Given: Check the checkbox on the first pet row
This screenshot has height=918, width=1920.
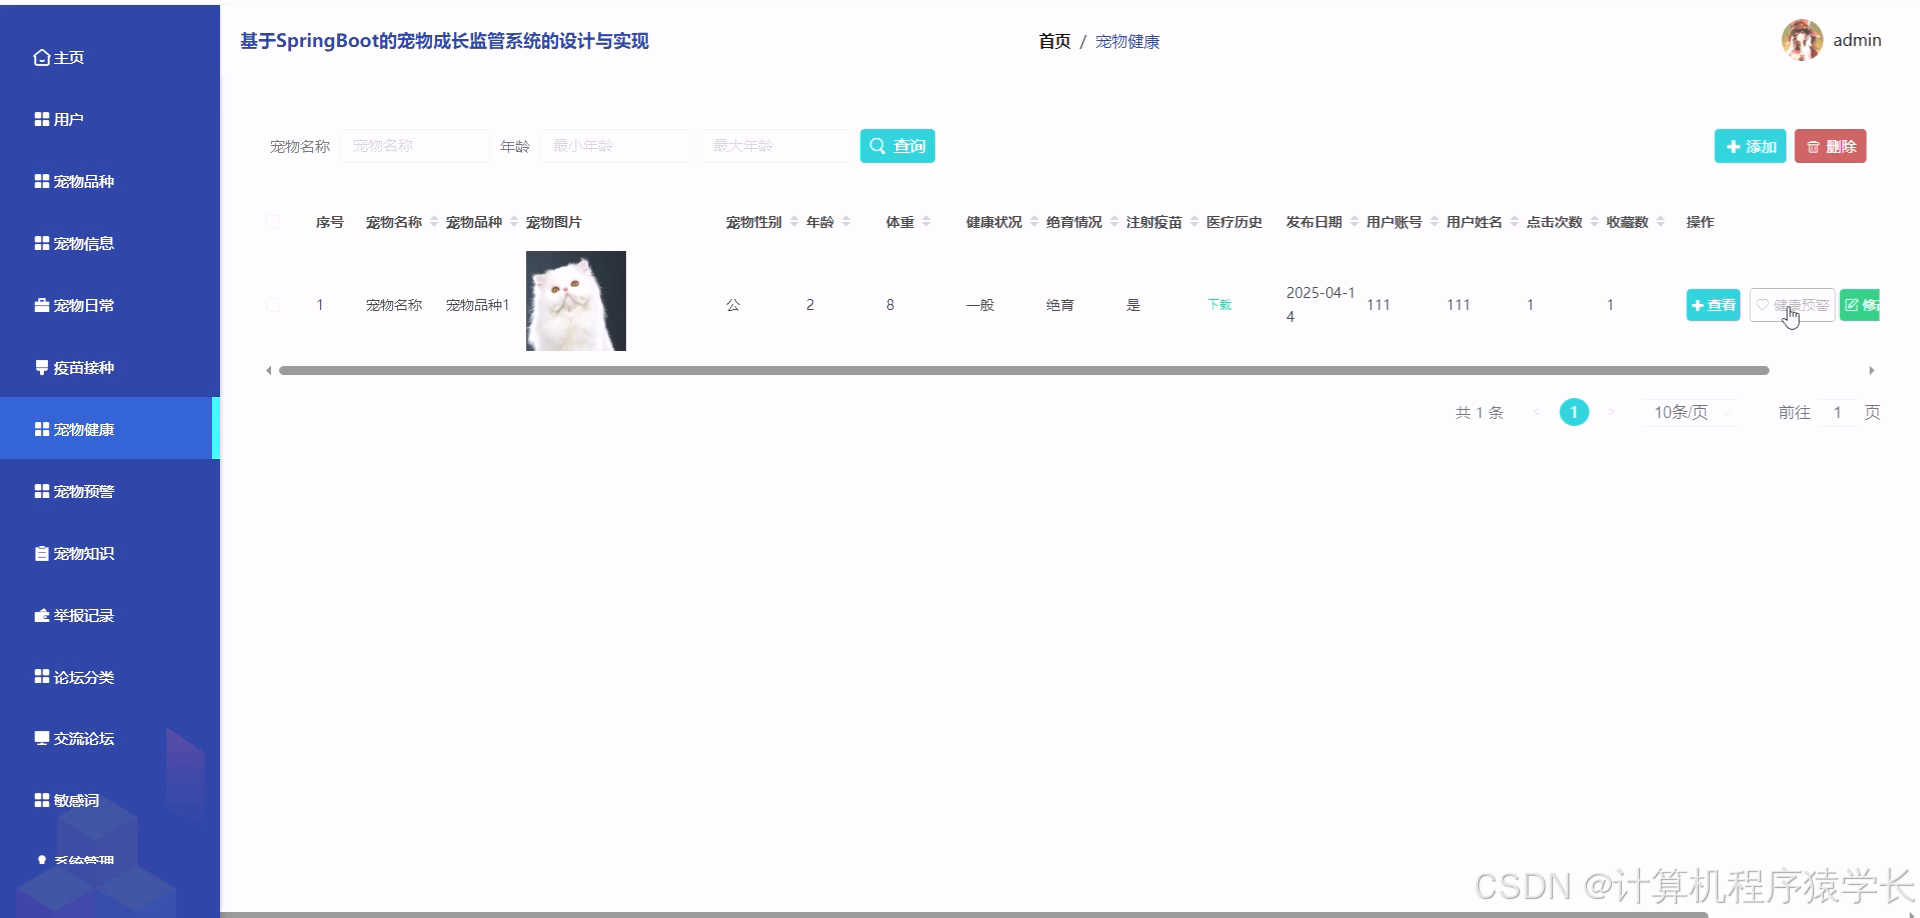Looking at the screenshot, I should (x=273, y=304).
